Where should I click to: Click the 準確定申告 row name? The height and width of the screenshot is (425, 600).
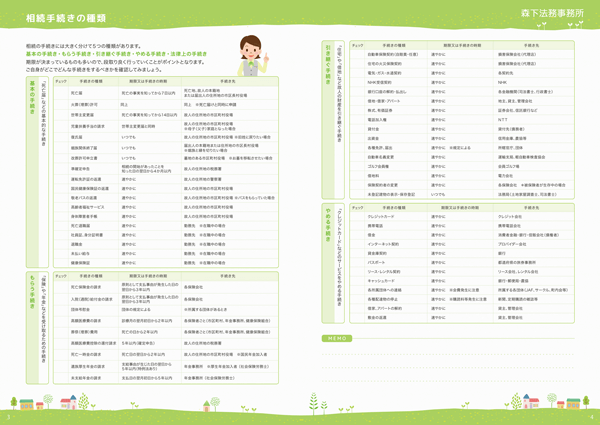80,169
